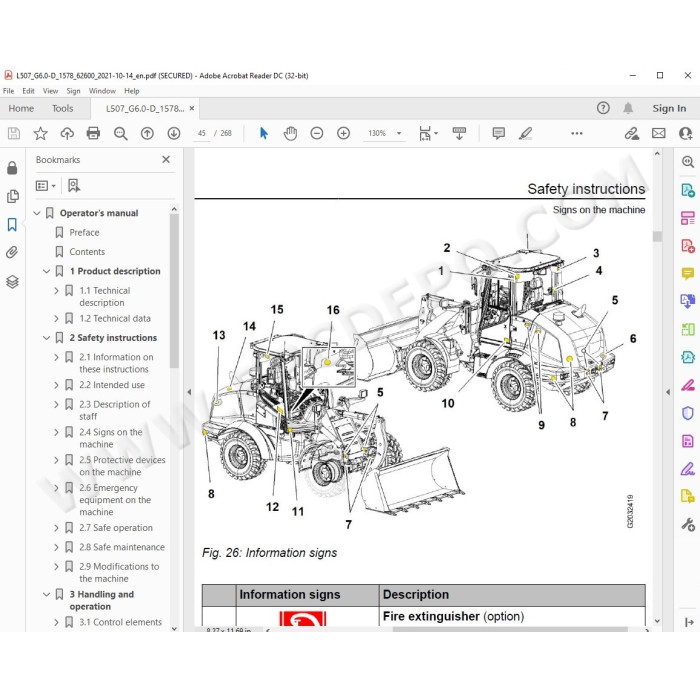Open the security lock panel
Image resolution: width=700 pixels, height=700 pixels.
12,168
